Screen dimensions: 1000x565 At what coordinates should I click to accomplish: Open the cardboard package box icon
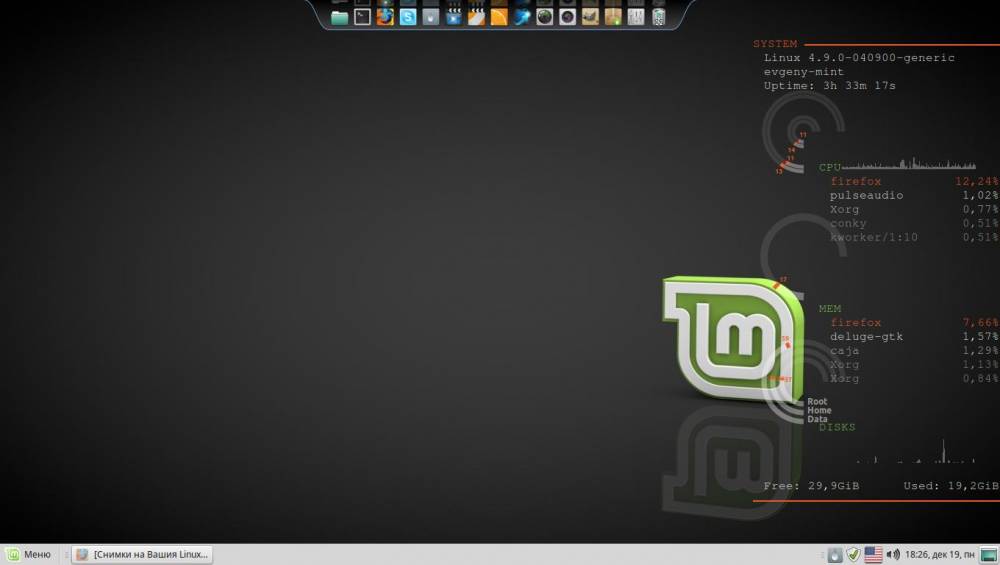[613, 17]
